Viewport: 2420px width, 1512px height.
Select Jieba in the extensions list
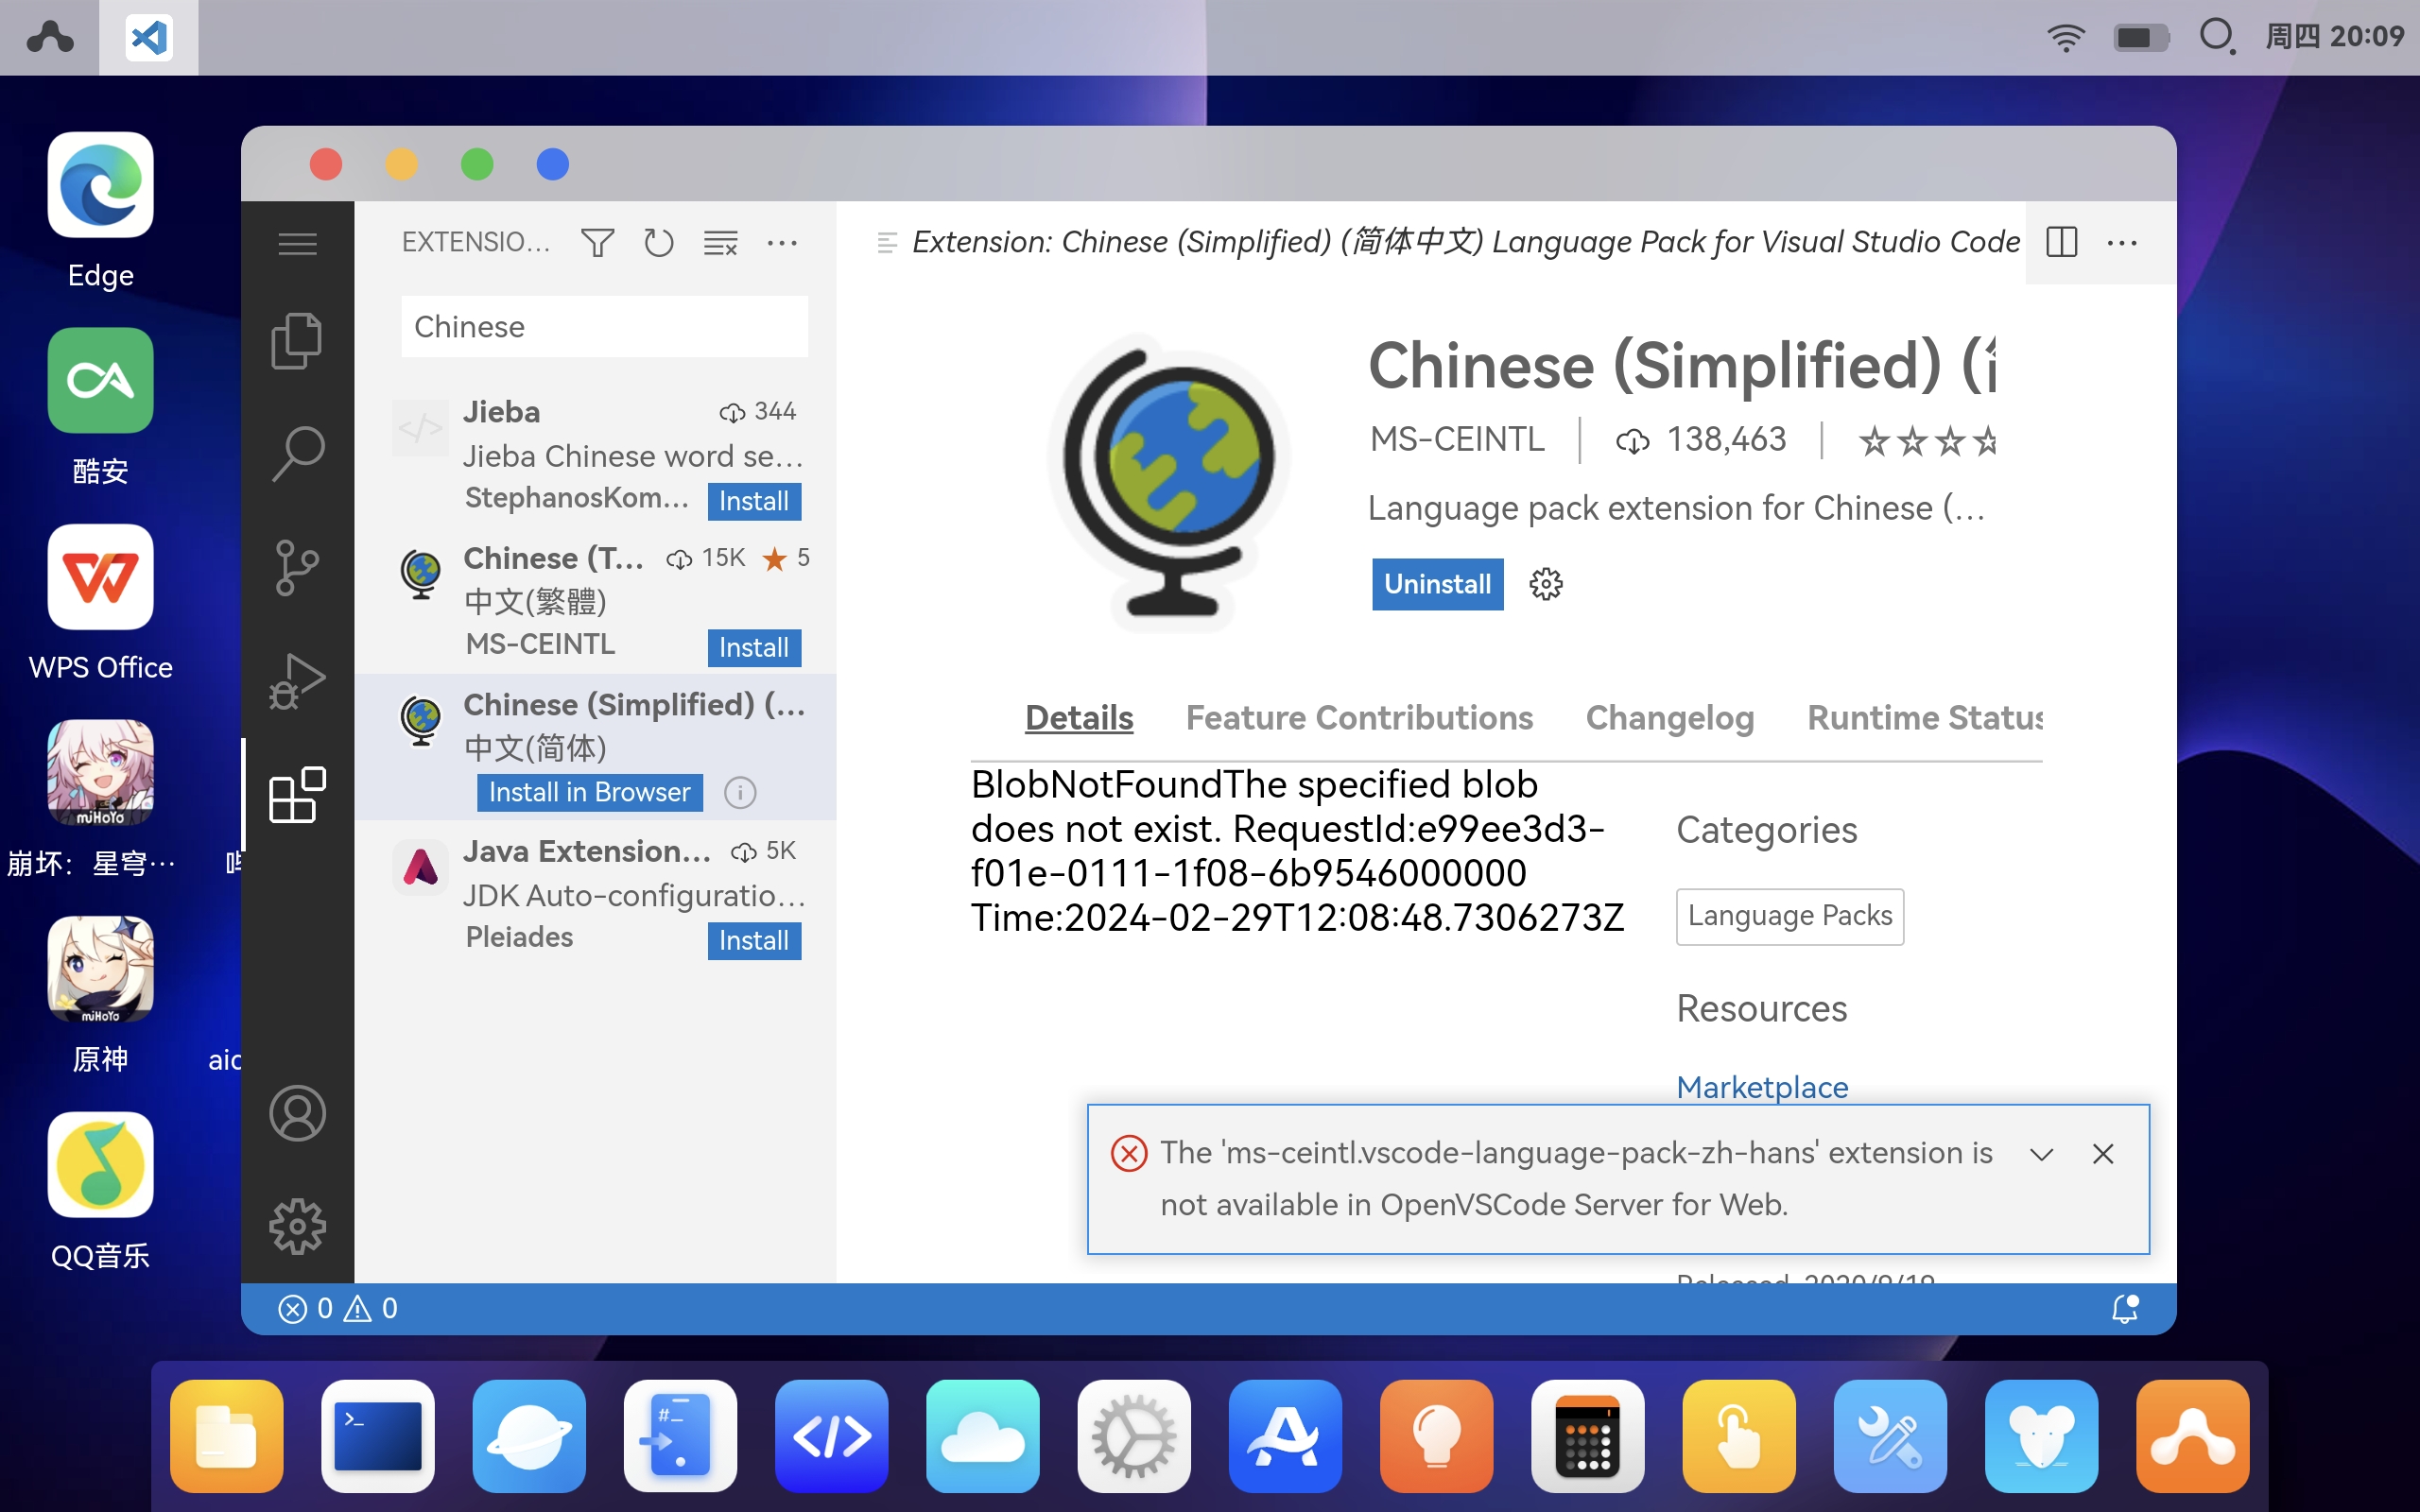pos(596,455)
